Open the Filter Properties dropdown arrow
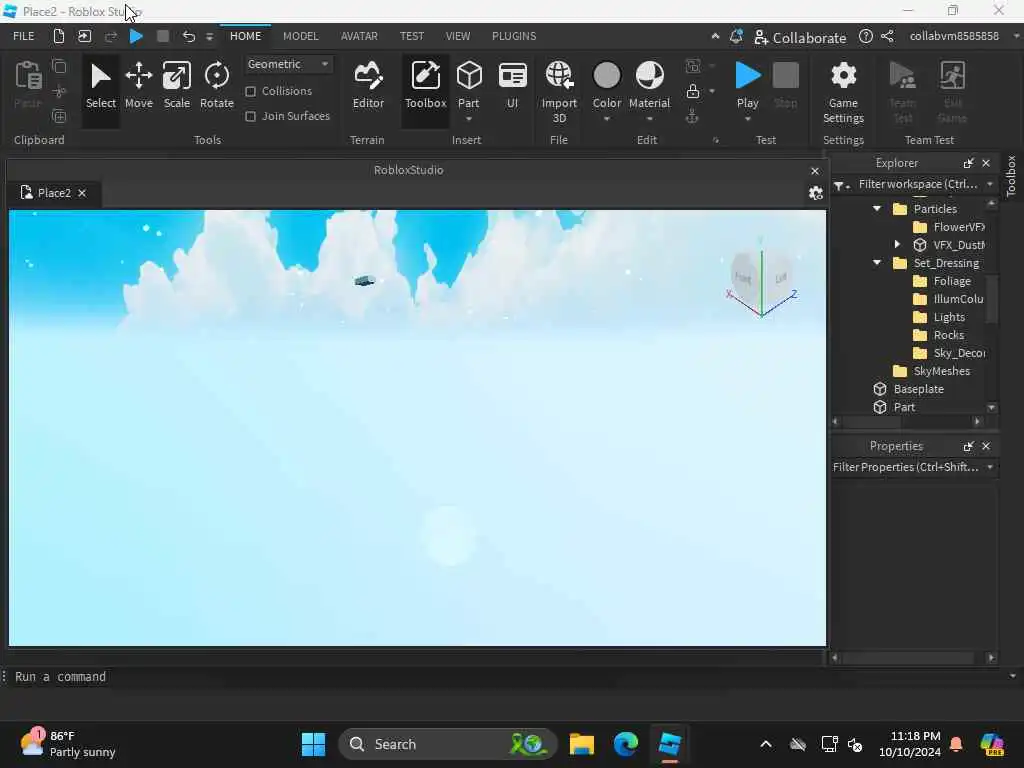 [990, 467]
